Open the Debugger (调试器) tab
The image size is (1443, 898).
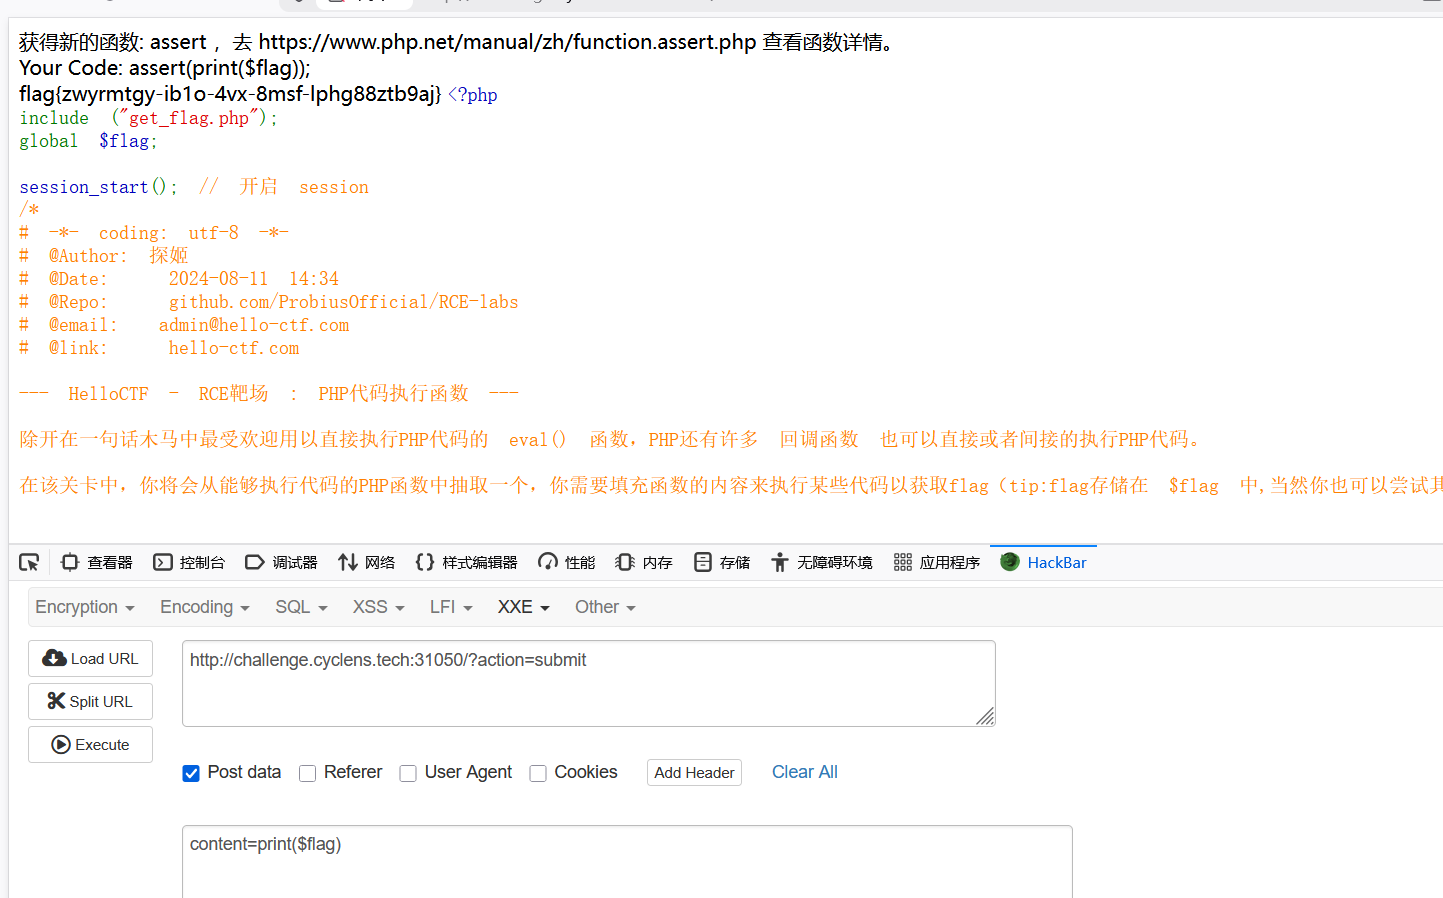281,563
